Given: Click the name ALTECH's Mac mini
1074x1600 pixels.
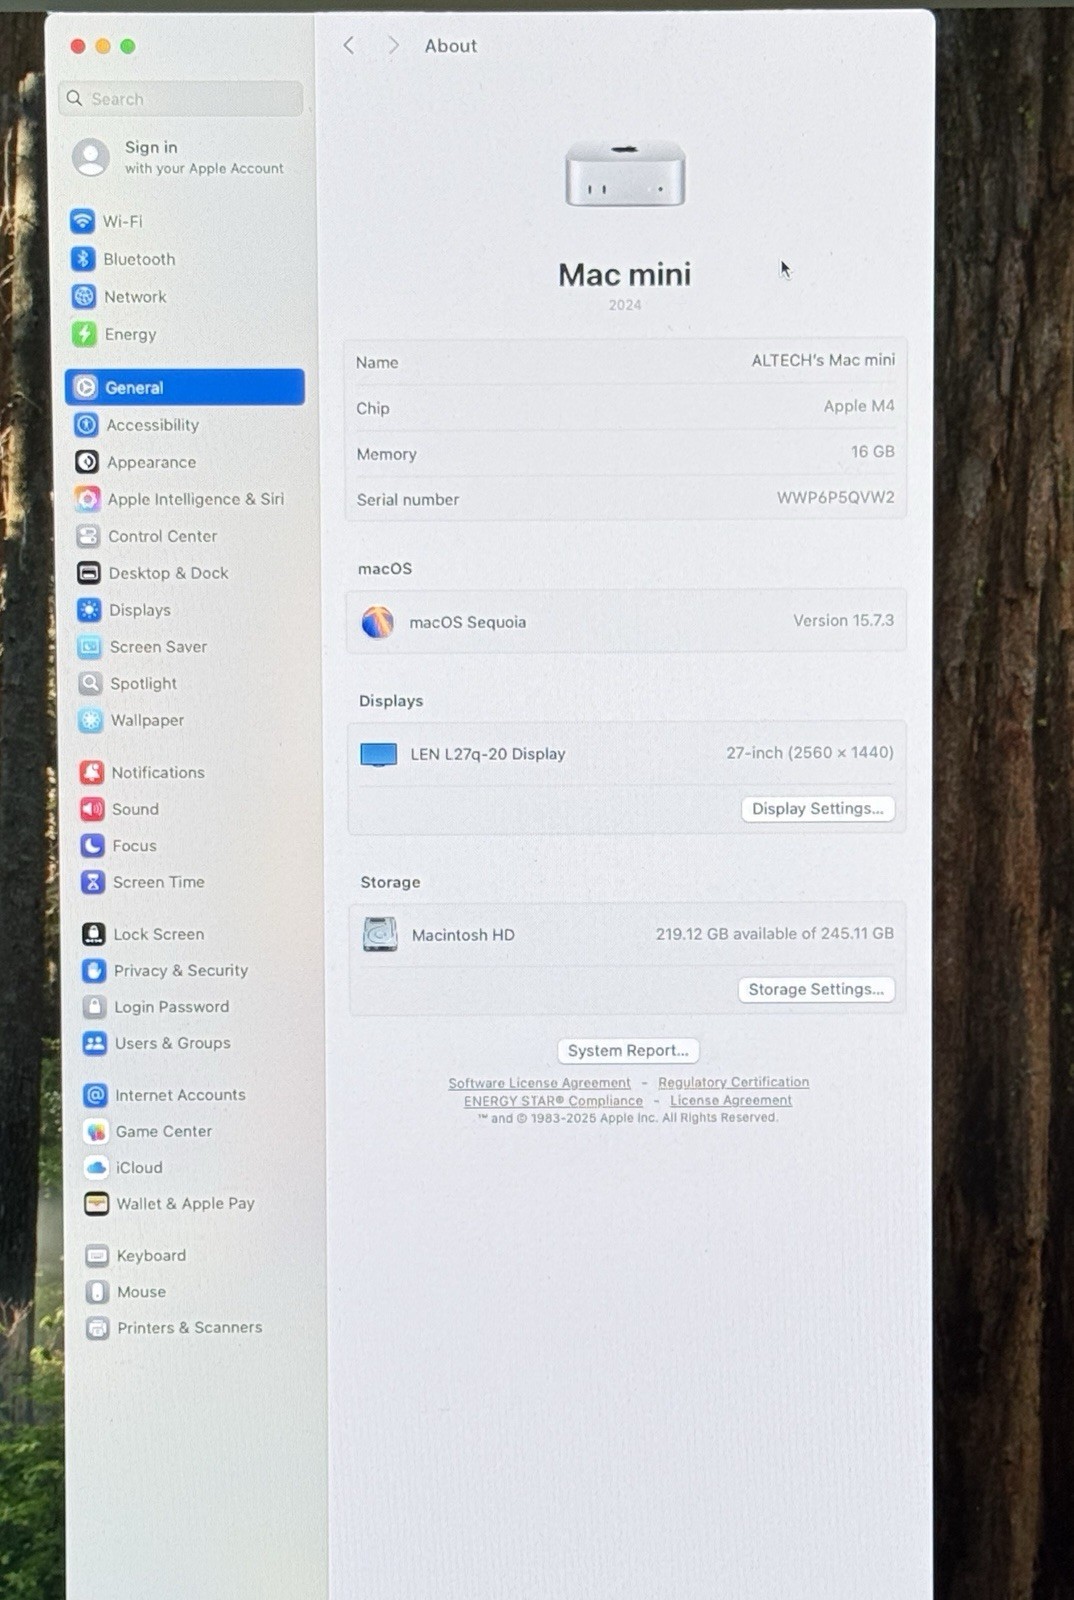Looking at the screenshot, I should [823, 360].
